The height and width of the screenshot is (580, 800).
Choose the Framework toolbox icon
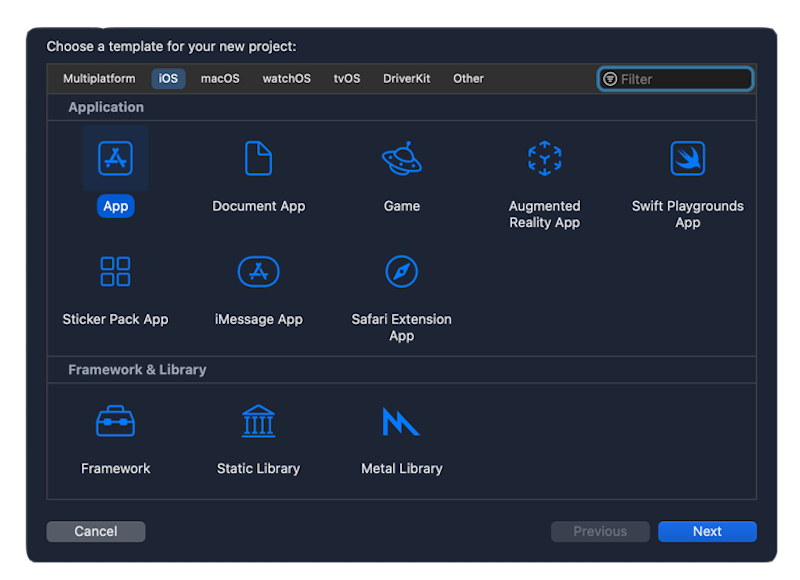pyautogui.click(x=115, y=421)
